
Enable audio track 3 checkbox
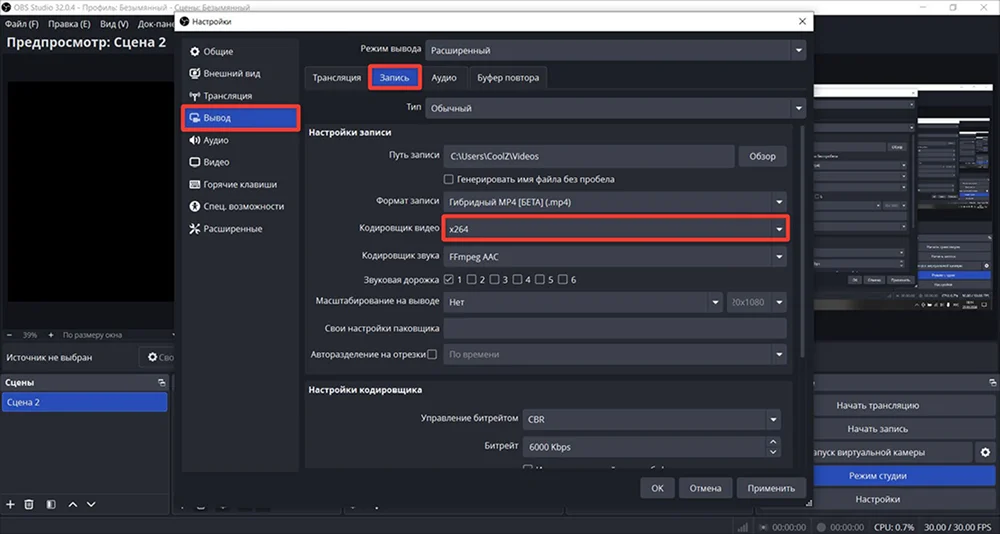494,279
